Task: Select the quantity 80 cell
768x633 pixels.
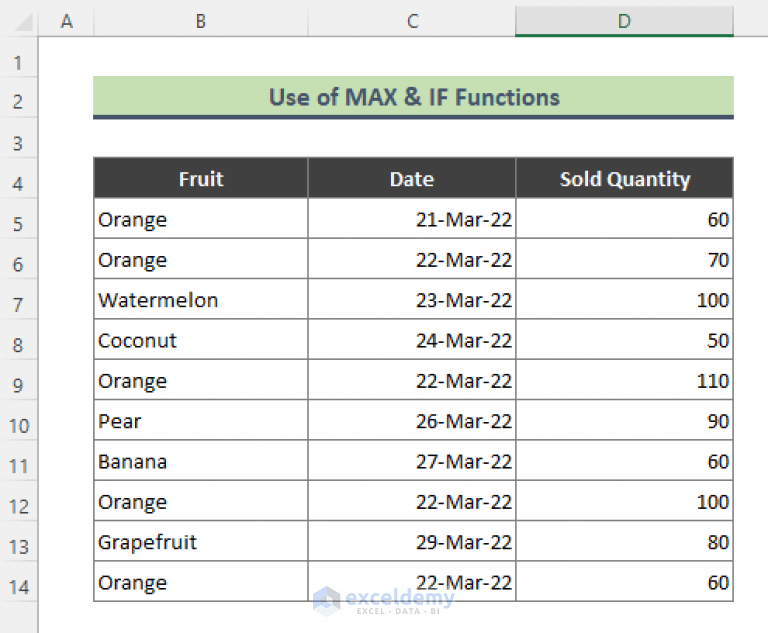Action: [624, 541]
